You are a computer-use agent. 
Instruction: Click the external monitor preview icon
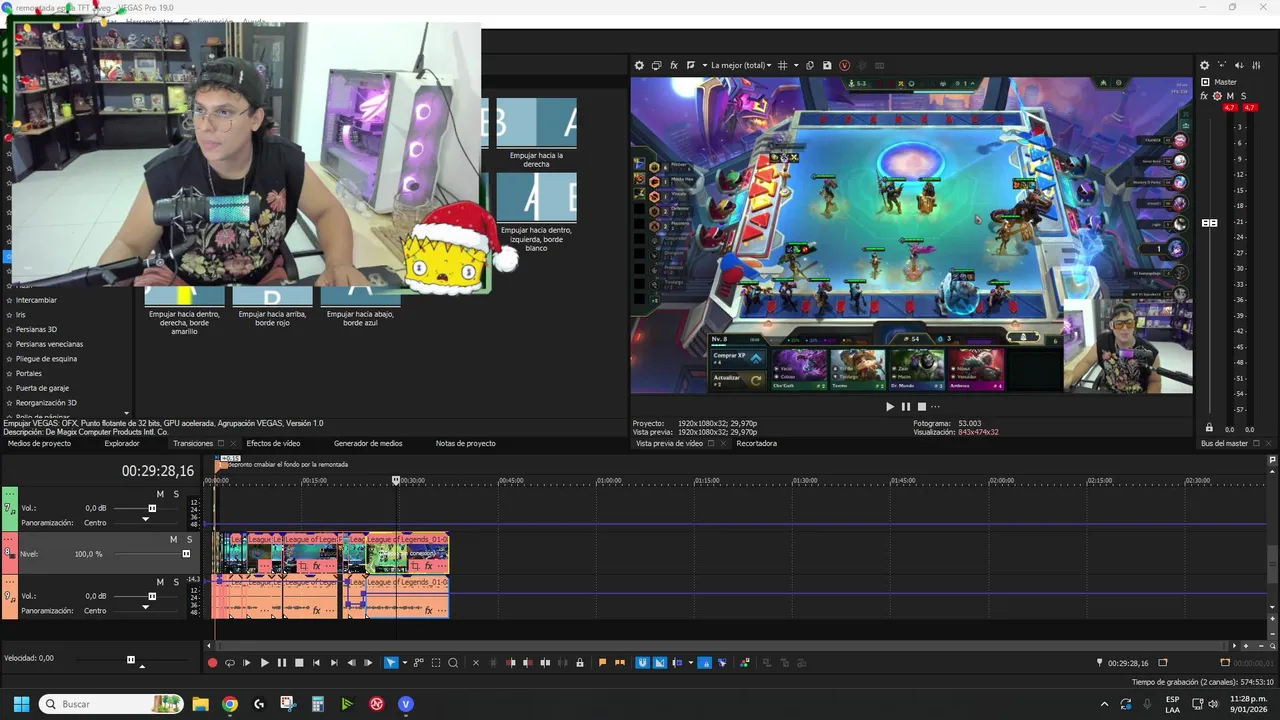click(657, 66)
